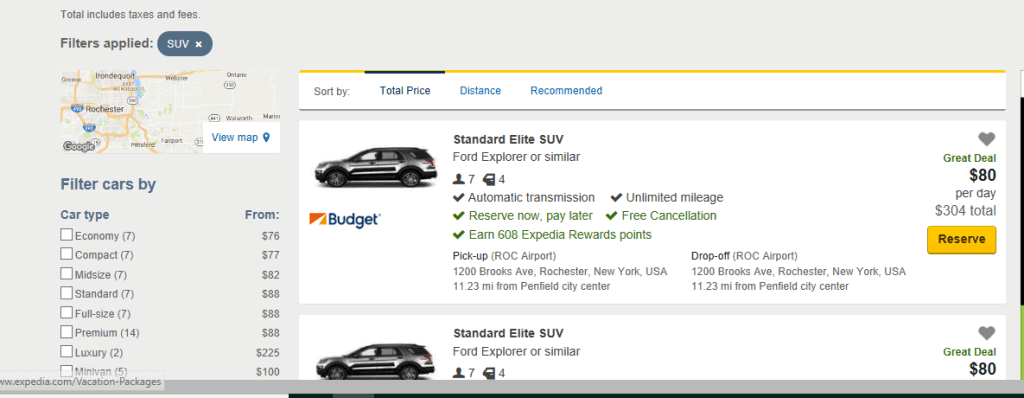Click Free Cancellation text
This screenshot has width=1024, height=398.
pos(669,216)
